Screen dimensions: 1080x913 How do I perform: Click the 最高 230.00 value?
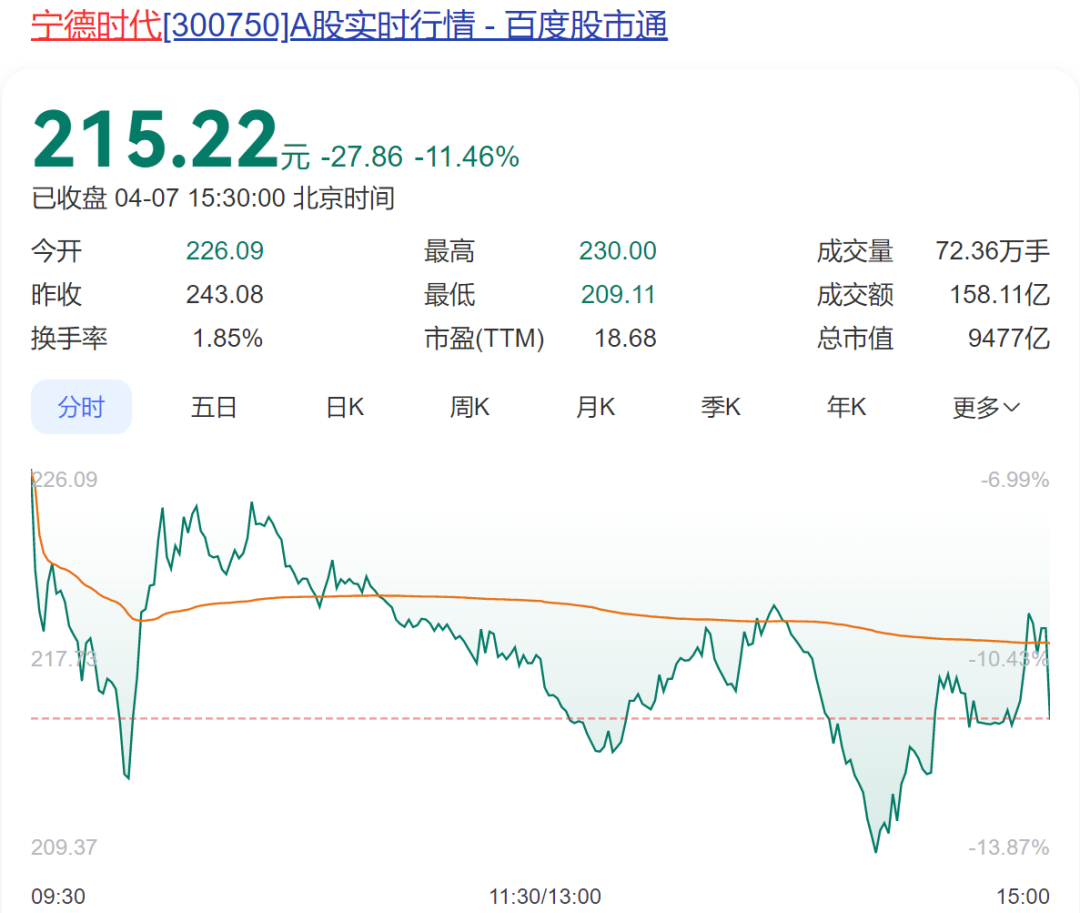(618, 251)
